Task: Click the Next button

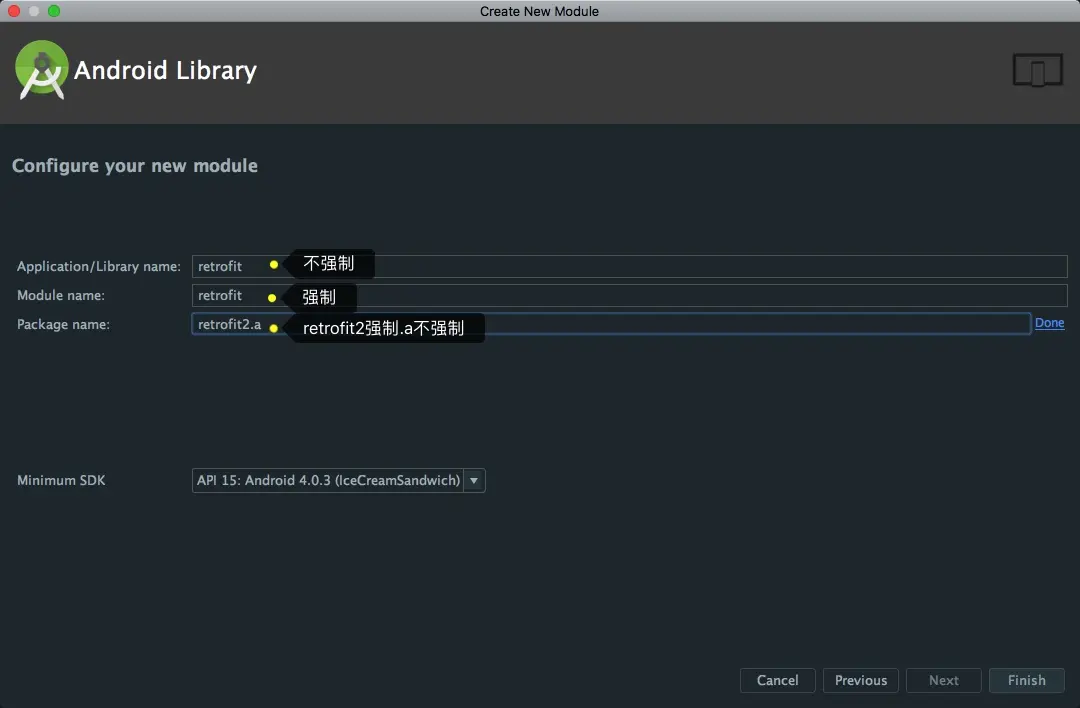Action: (944, 680)
